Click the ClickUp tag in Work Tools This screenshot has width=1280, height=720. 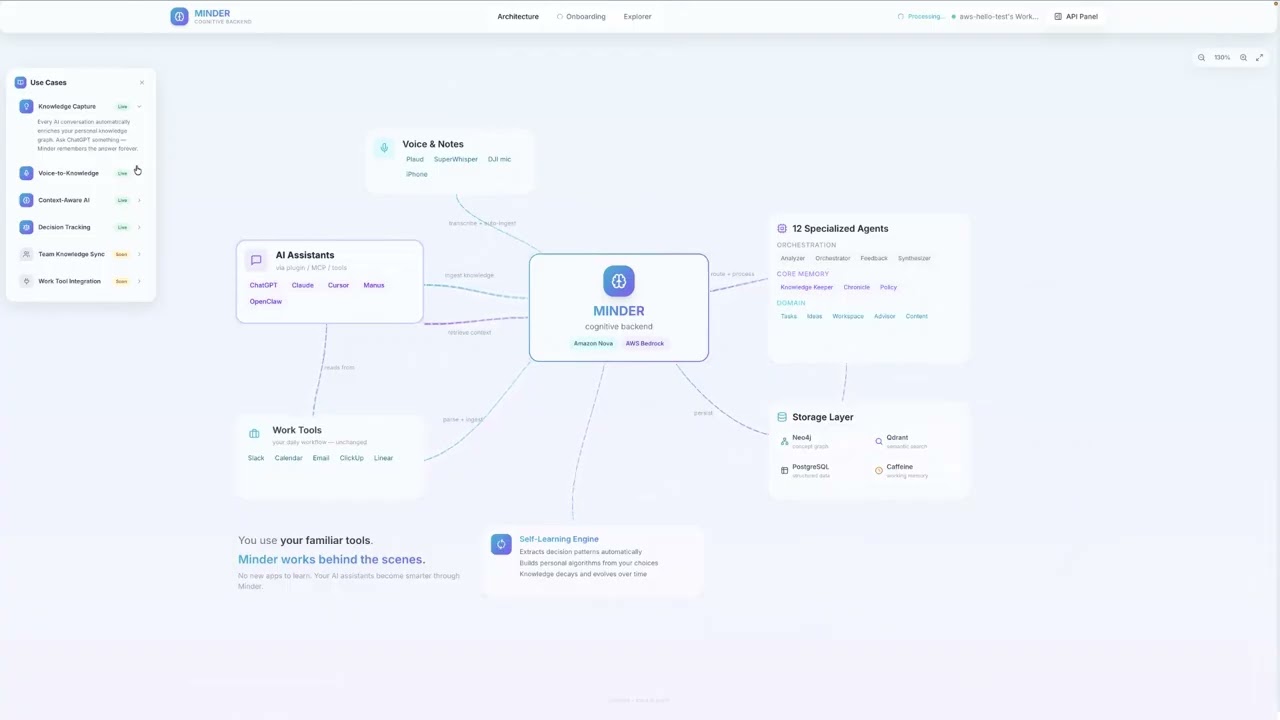(x=351, y=458)
